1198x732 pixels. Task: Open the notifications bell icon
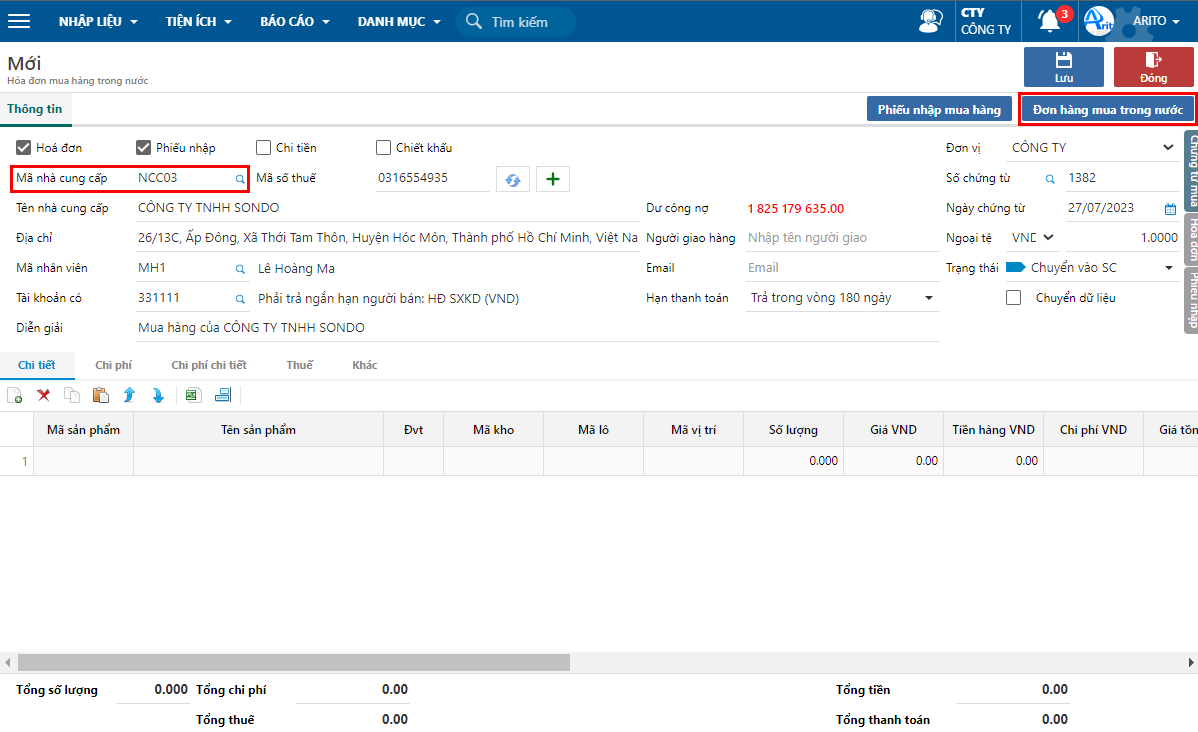(x=1049, y=21)
